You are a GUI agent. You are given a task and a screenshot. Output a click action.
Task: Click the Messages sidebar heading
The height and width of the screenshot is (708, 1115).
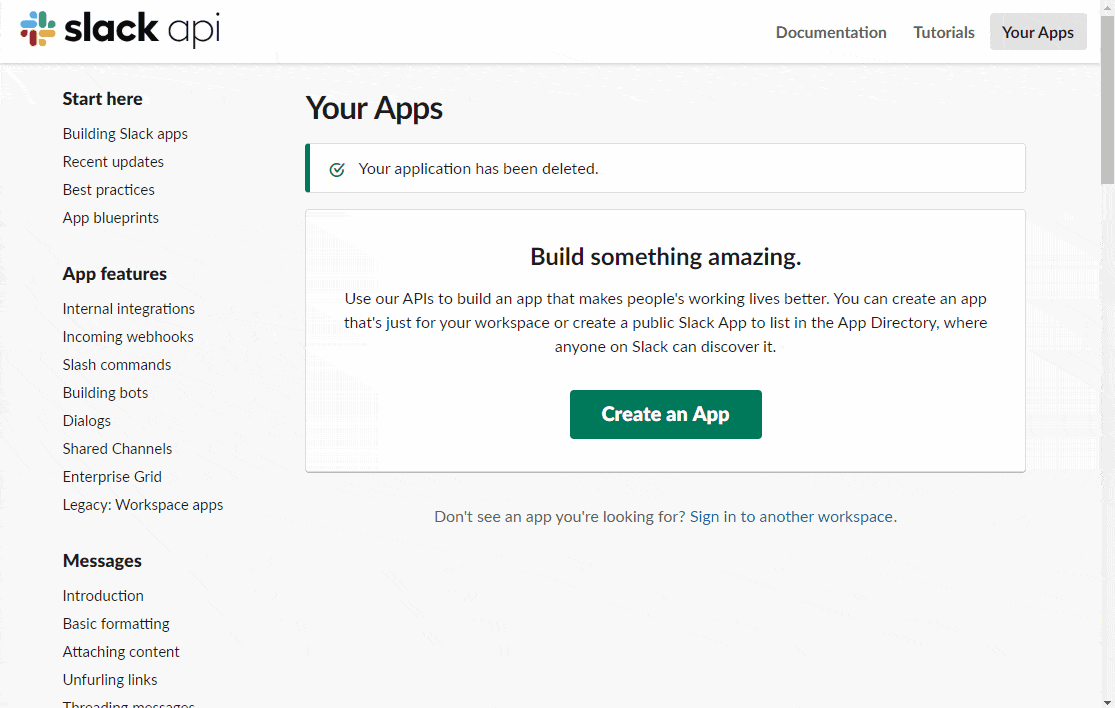pos(102,561)
